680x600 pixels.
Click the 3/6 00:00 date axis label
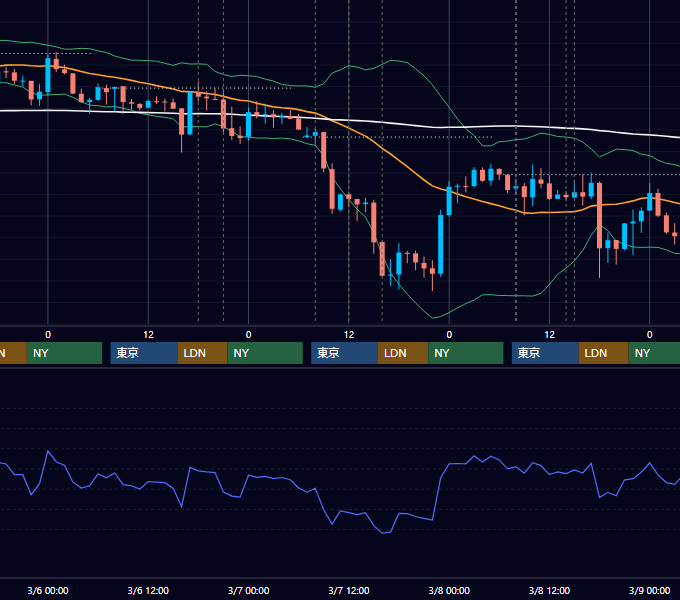[48, 590]
